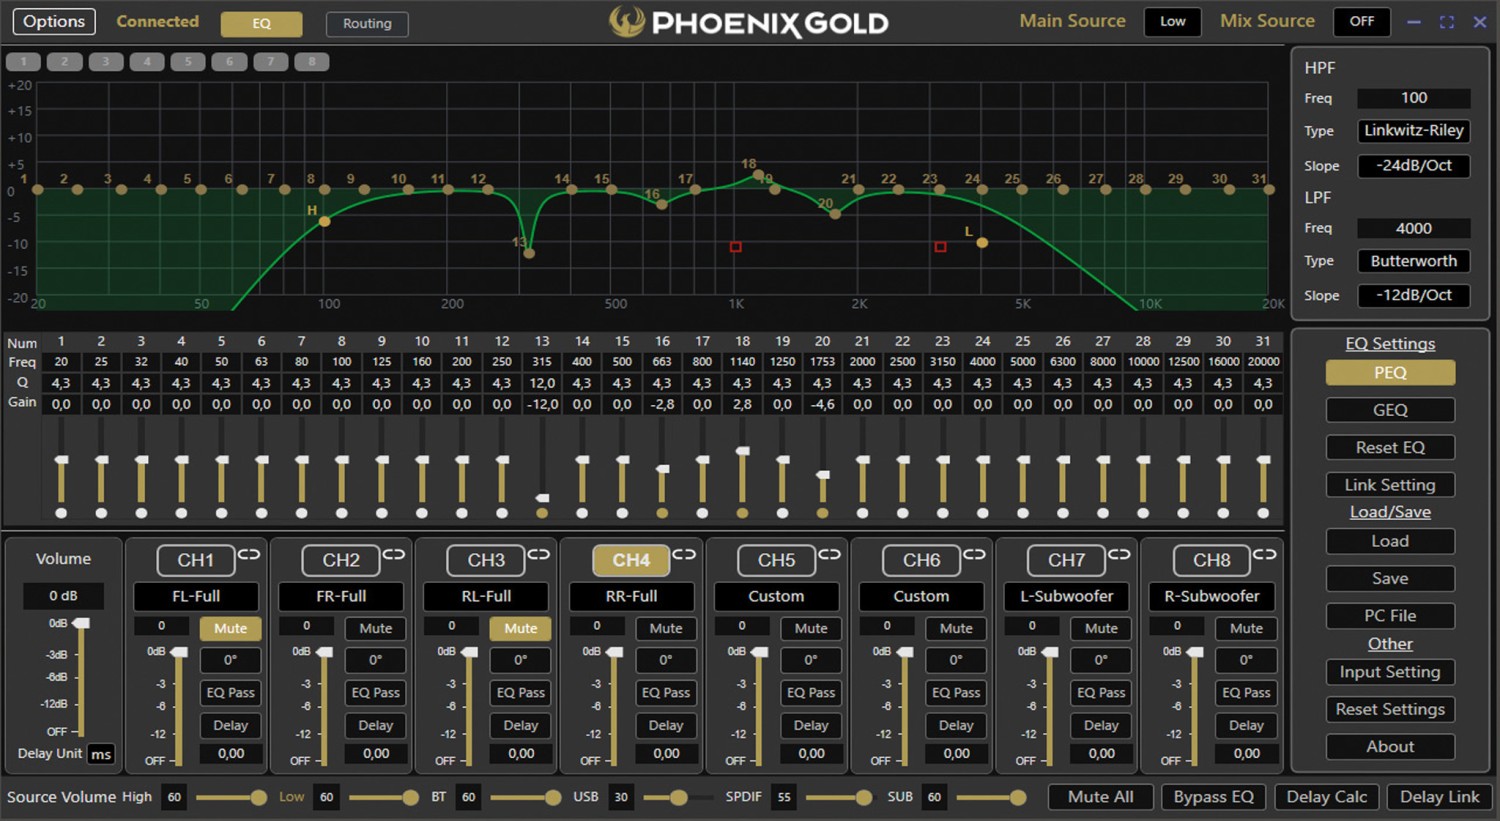Open CH1 FL-Full channel type dropdown
1500x821 pixels.
coord(196,596)
